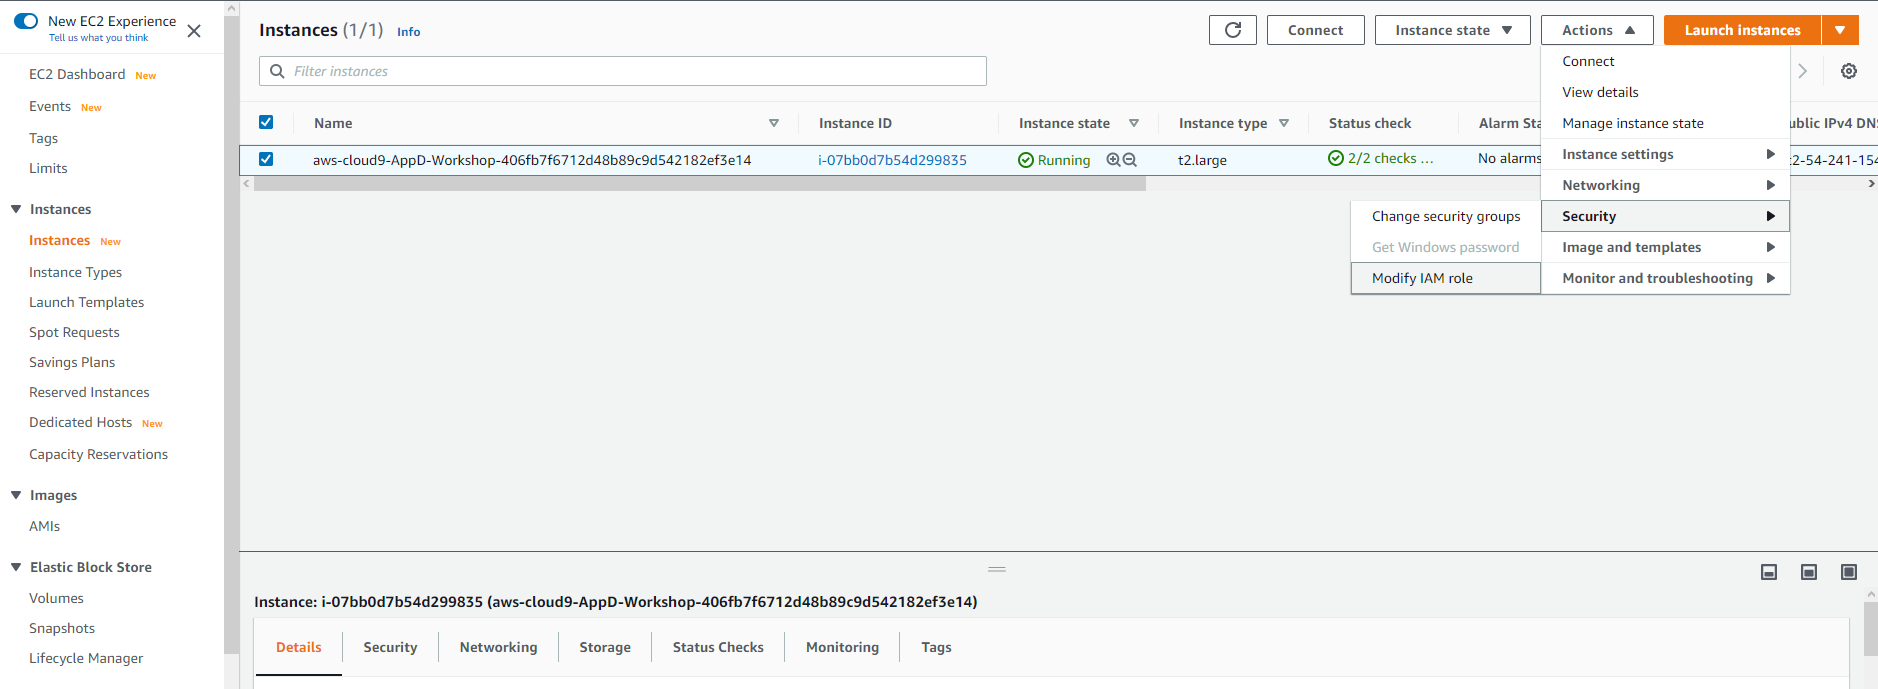Open the Instance state dropdown

(1452, 30)
